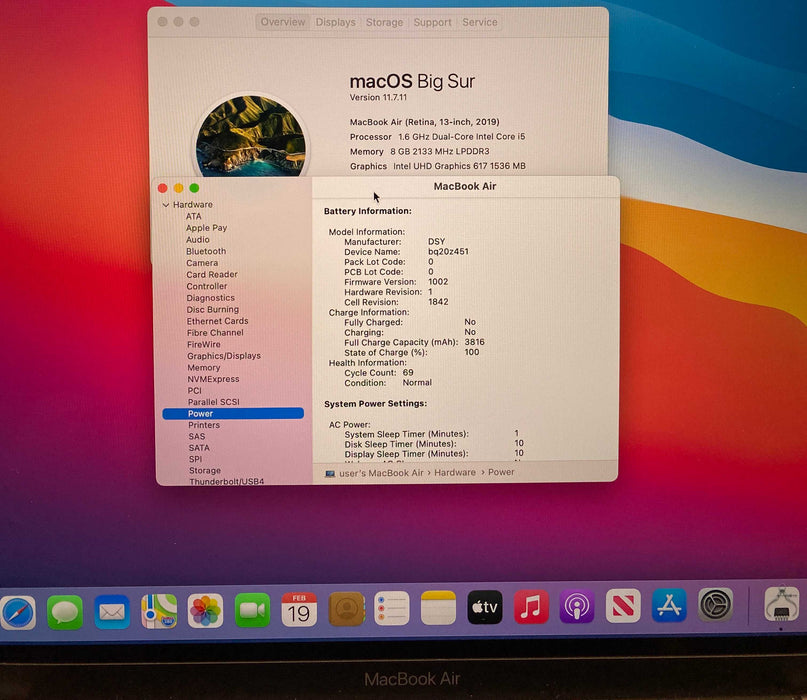Select Bluetooth in hardware list
Viewport: 807px width, 700px height.
tap(206, 251)
